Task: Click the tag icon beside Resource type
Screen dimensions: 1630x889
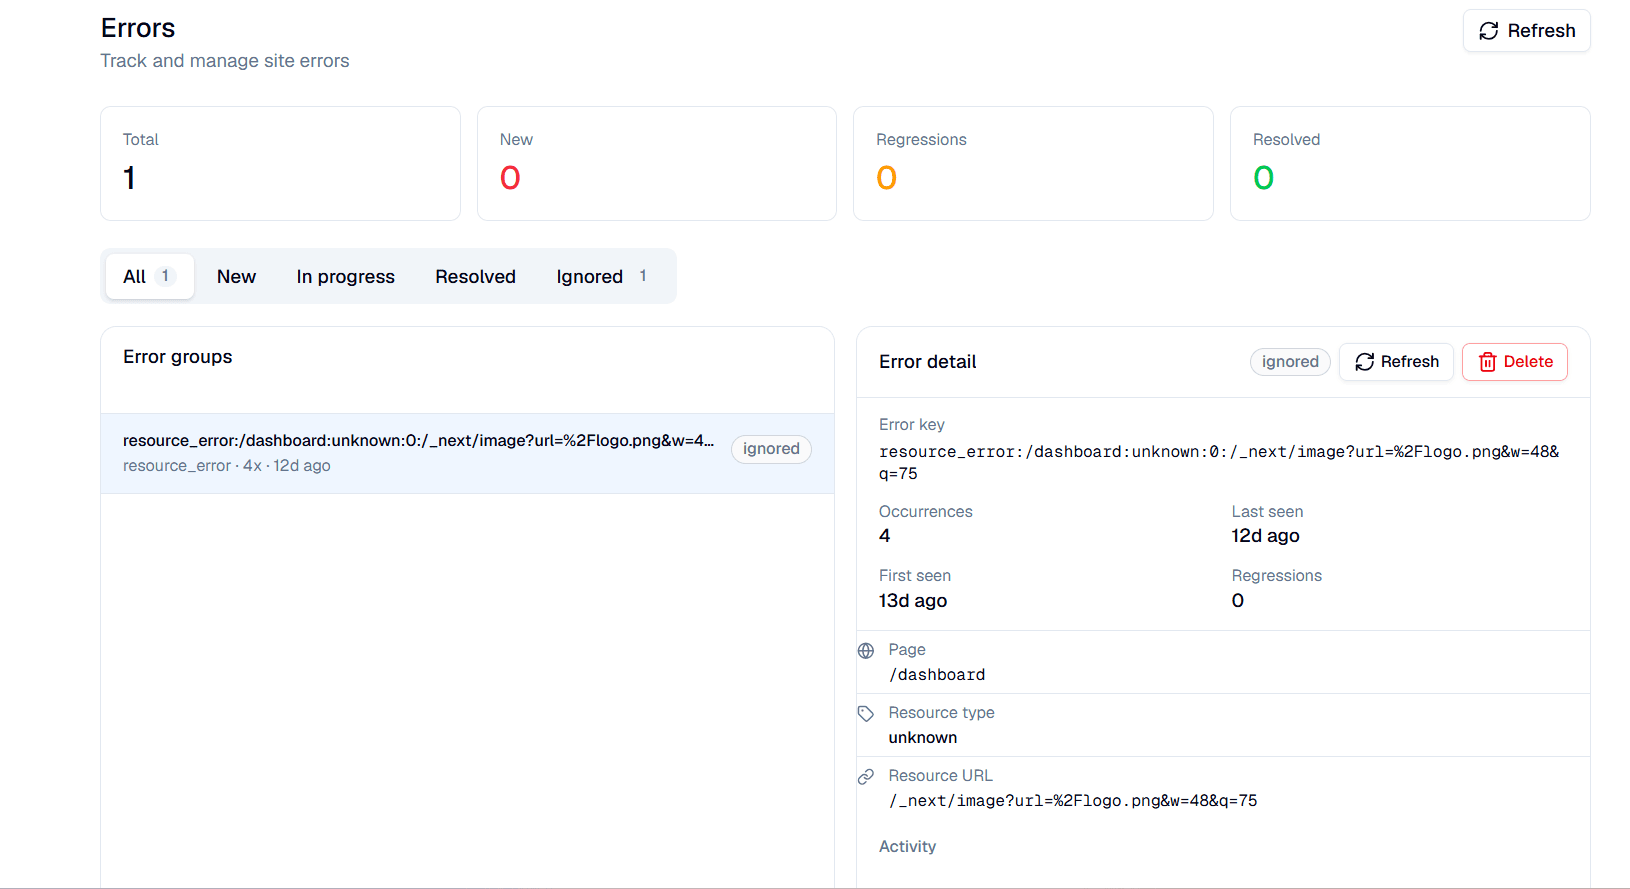Action: coord(866,714)
